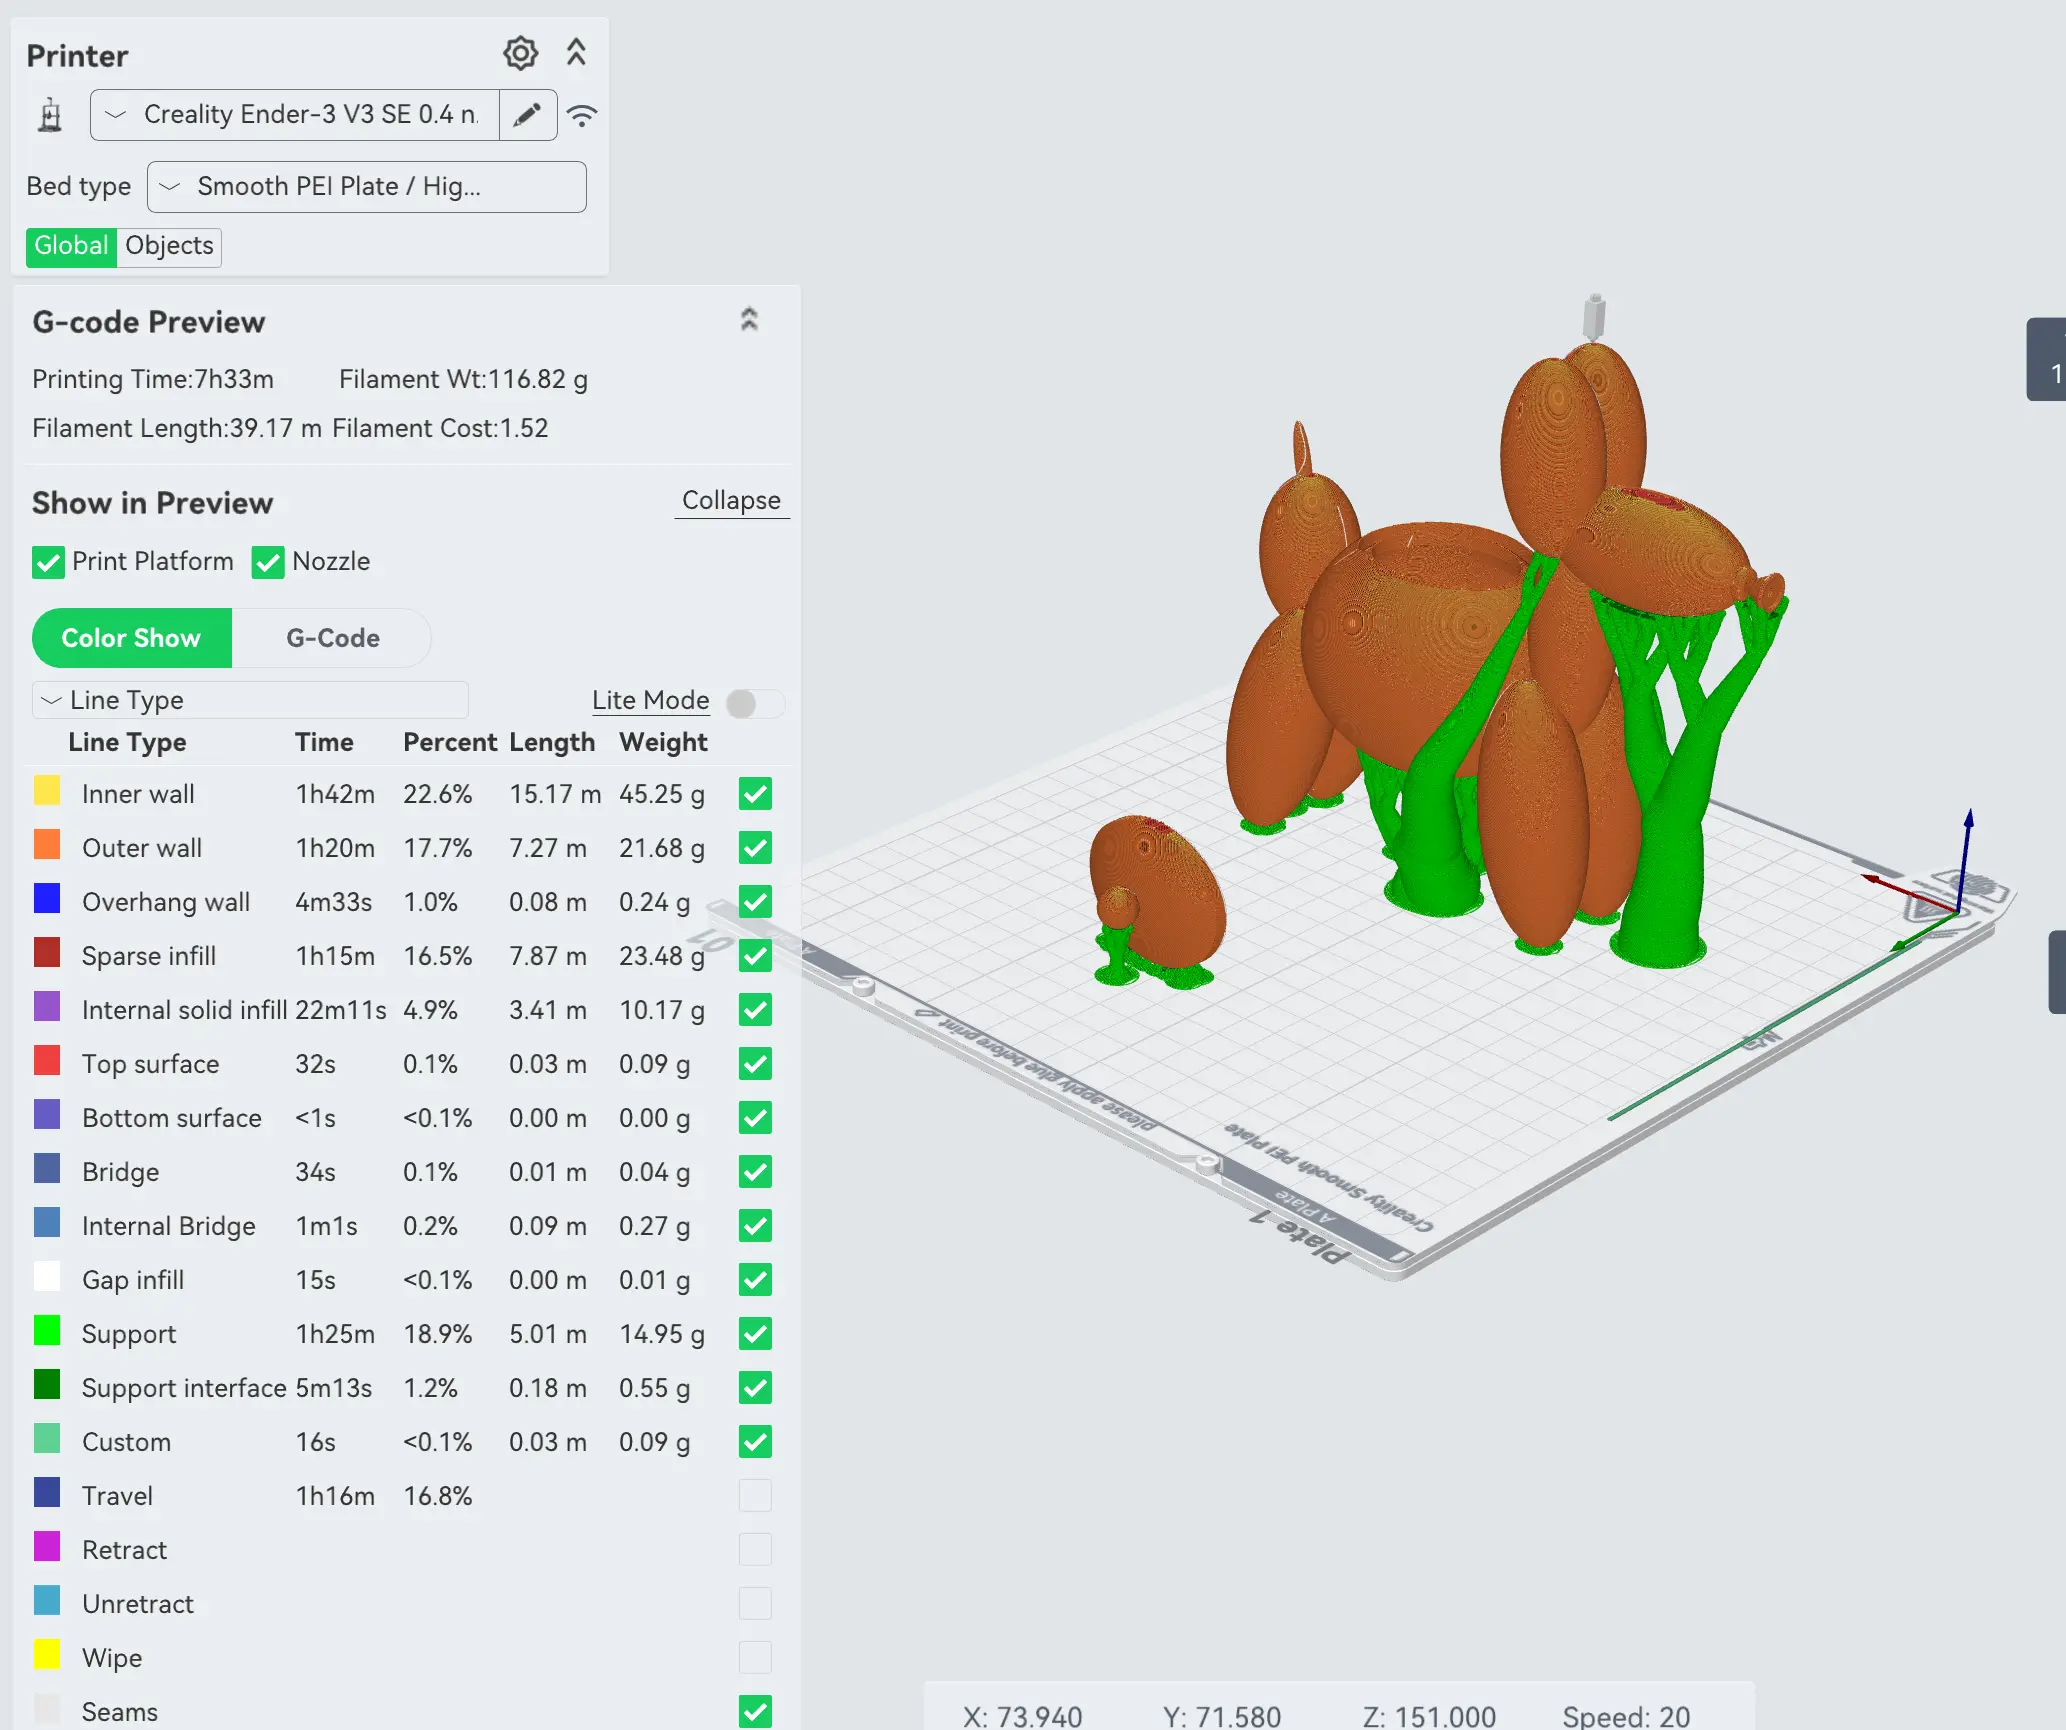Open printer settings gear icon

click(x=520, y=54)
